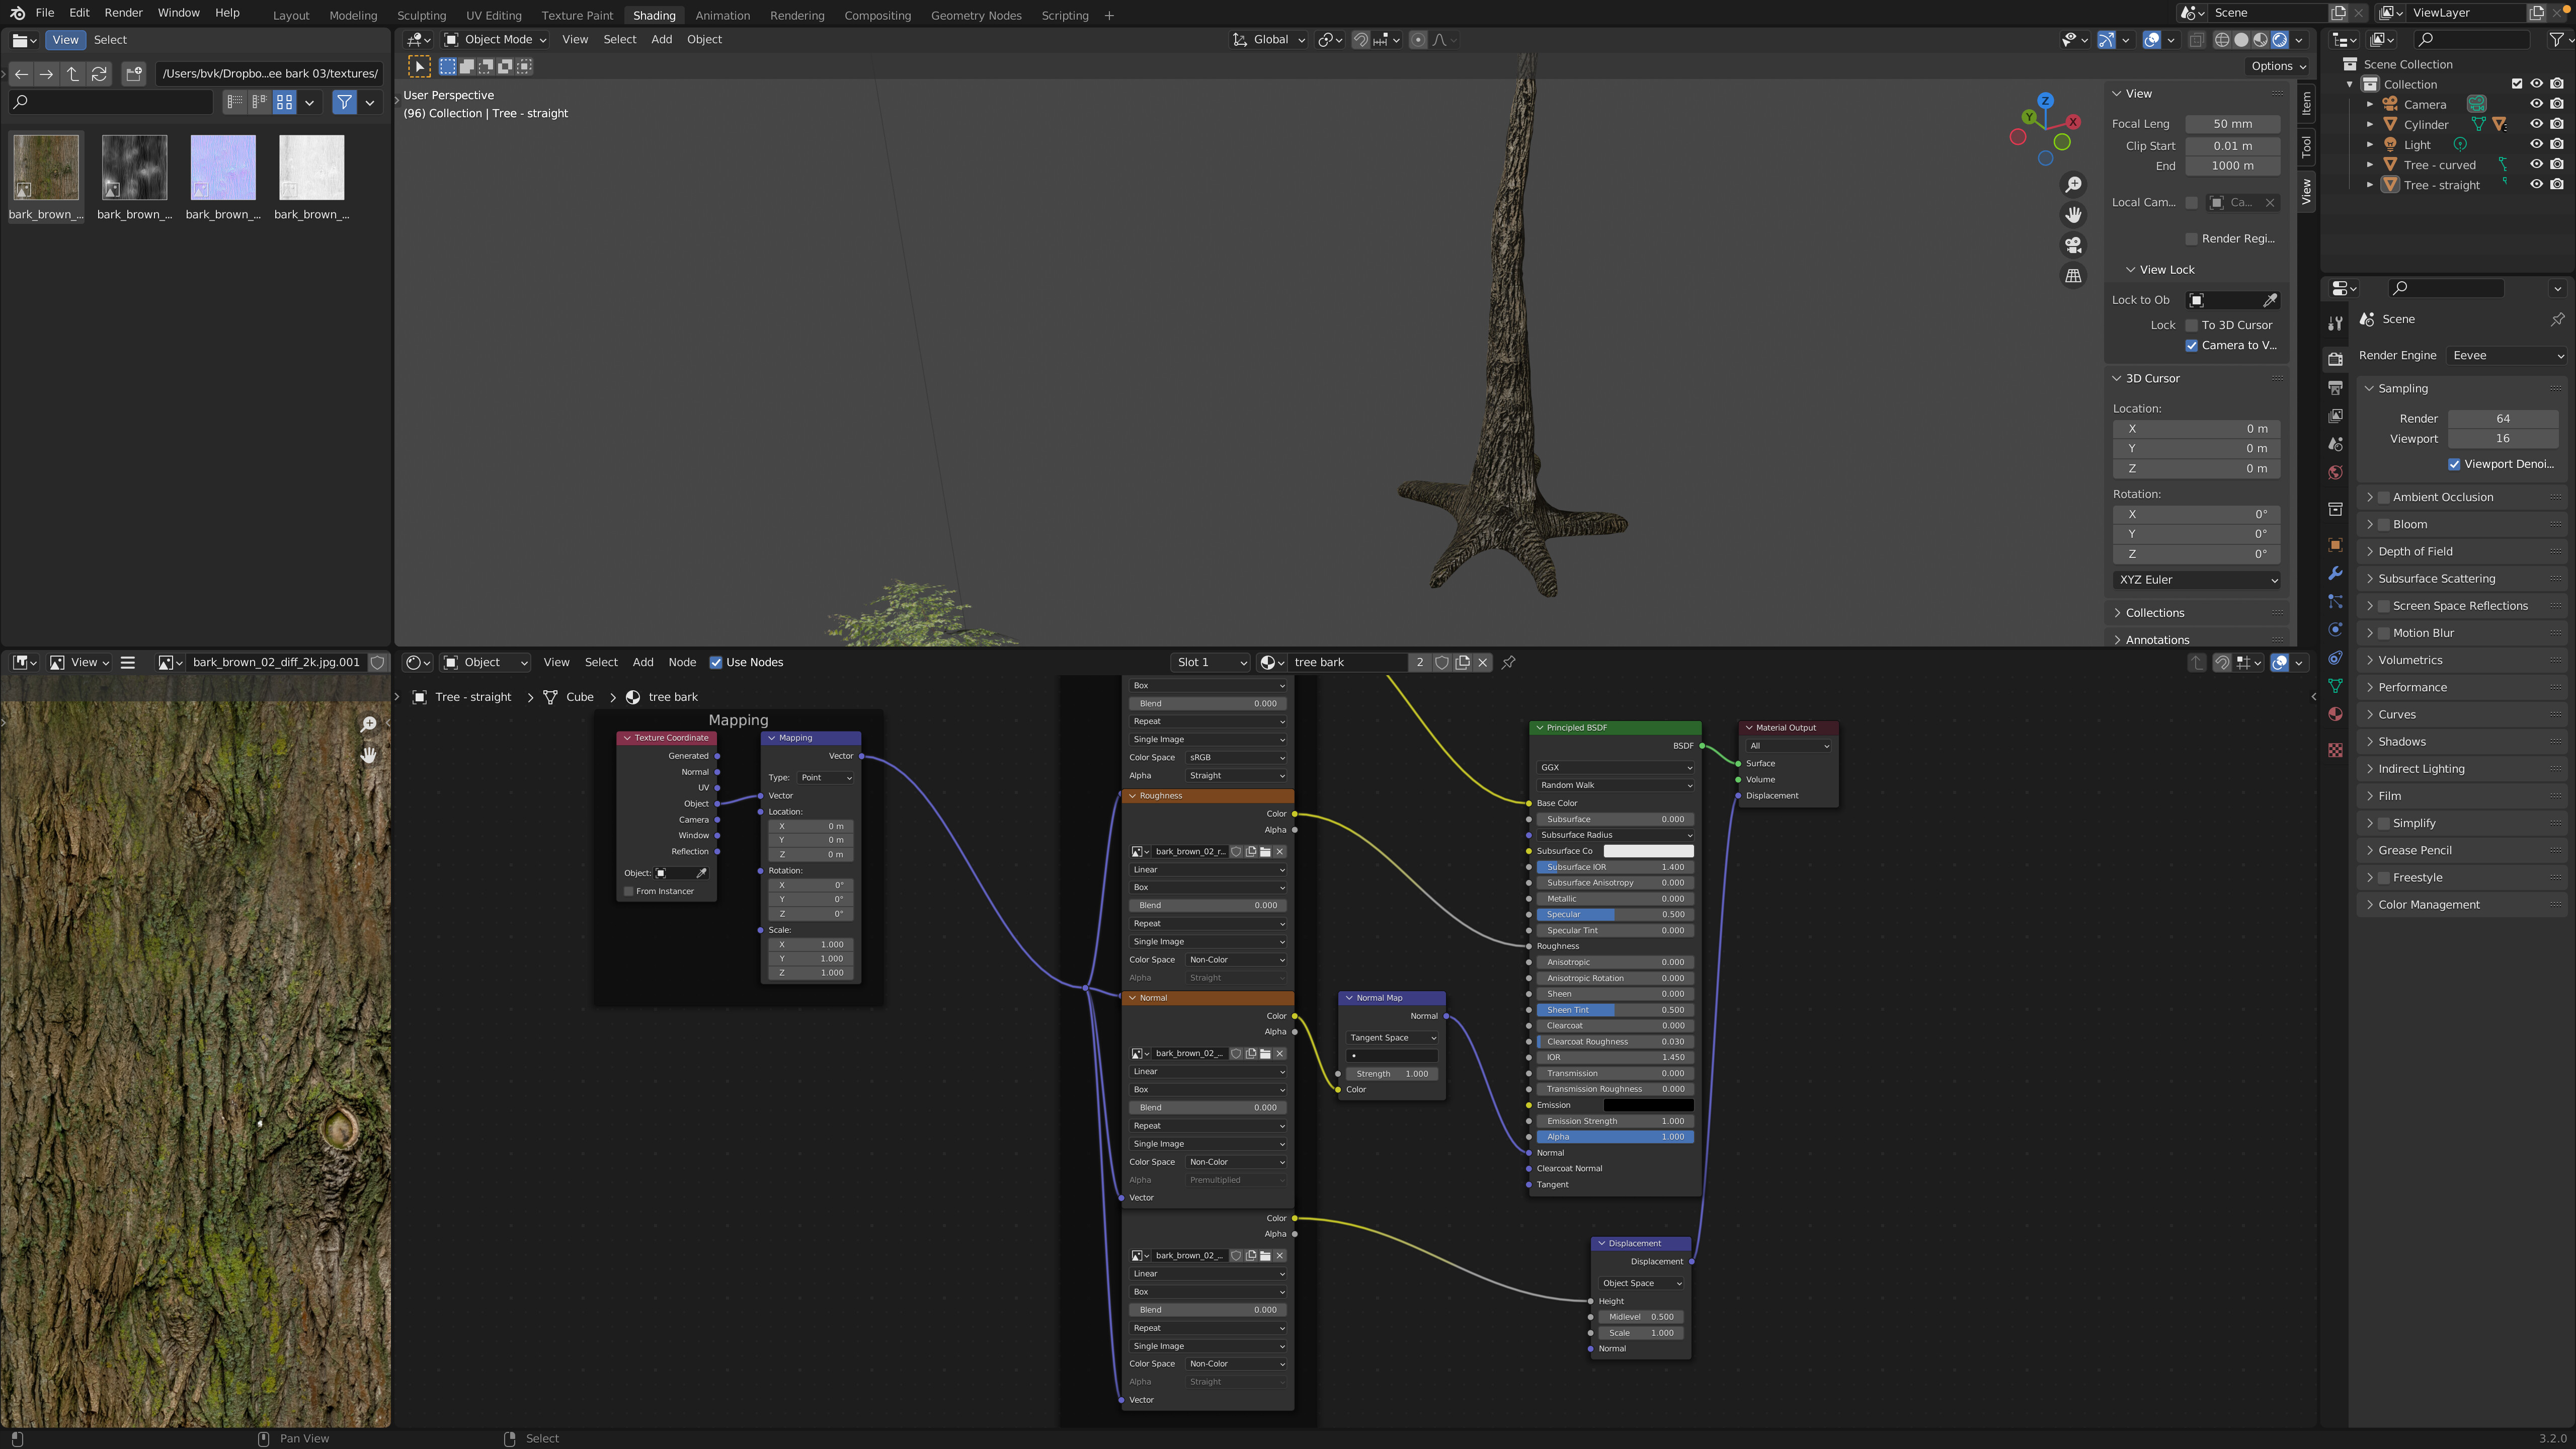
Task: Hide Tree - curved in the outliner
Action: click(x=2536, y=164)
